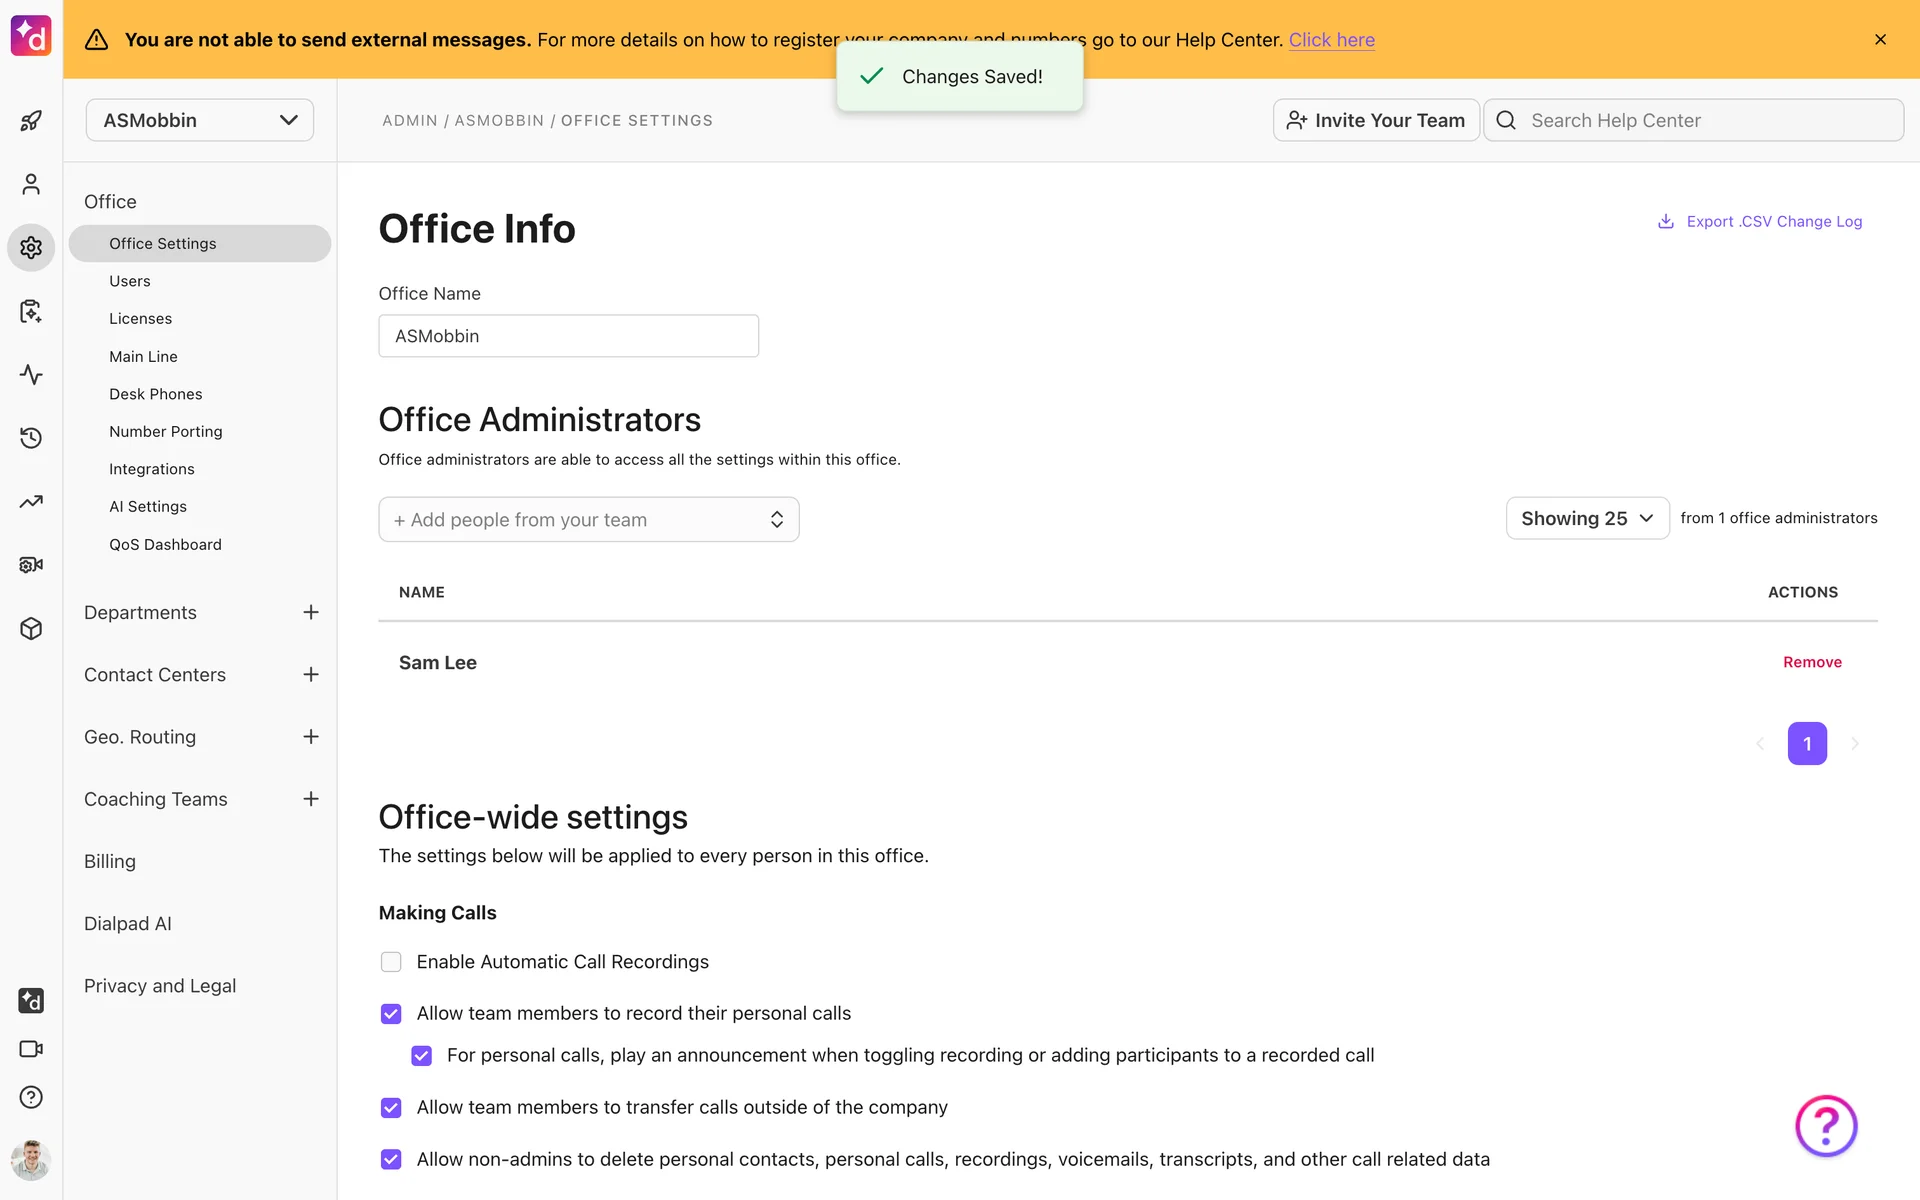Remove Sam Lee as administrator
The height and width of the screenshot is (1200, 1920).
pyautogui.click(x=1812, y=662)
